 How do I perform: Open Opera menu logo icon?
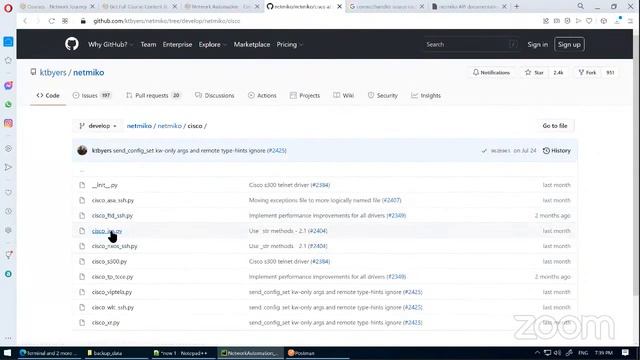8,8
